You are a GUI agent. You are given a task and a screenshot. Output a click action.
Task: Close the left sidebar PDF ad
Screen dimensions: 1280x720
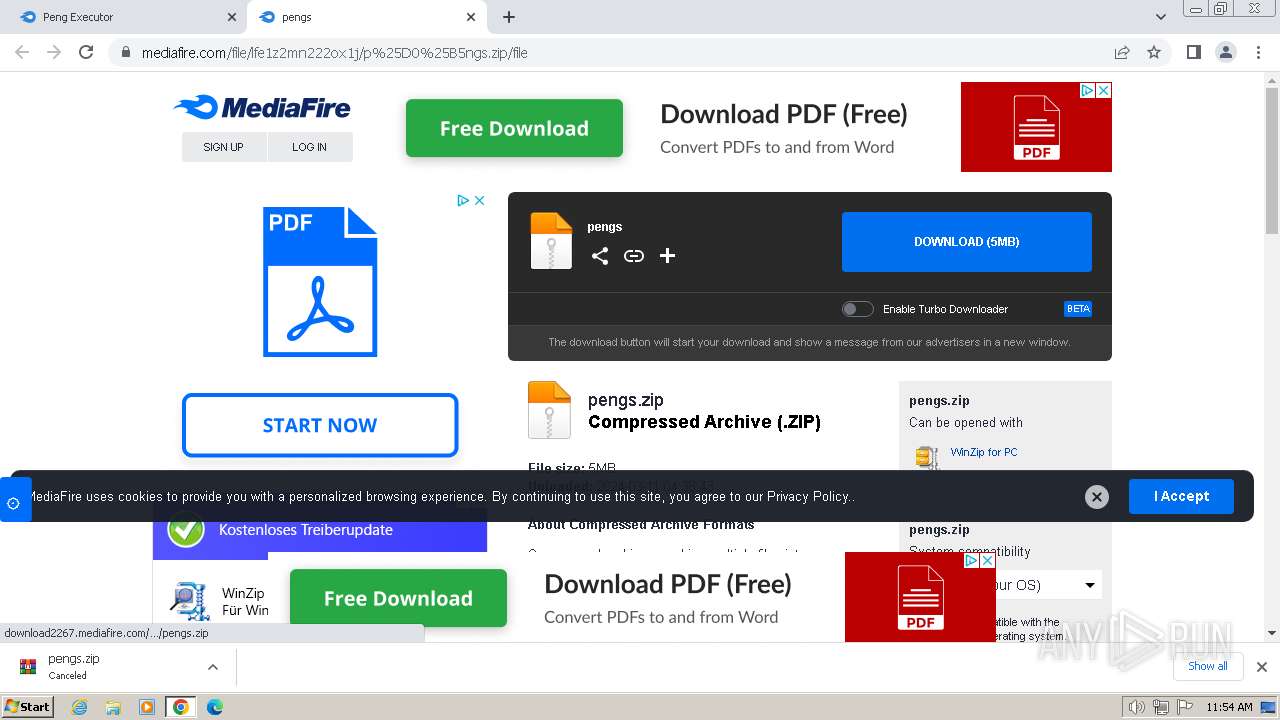tap(480, 200)
